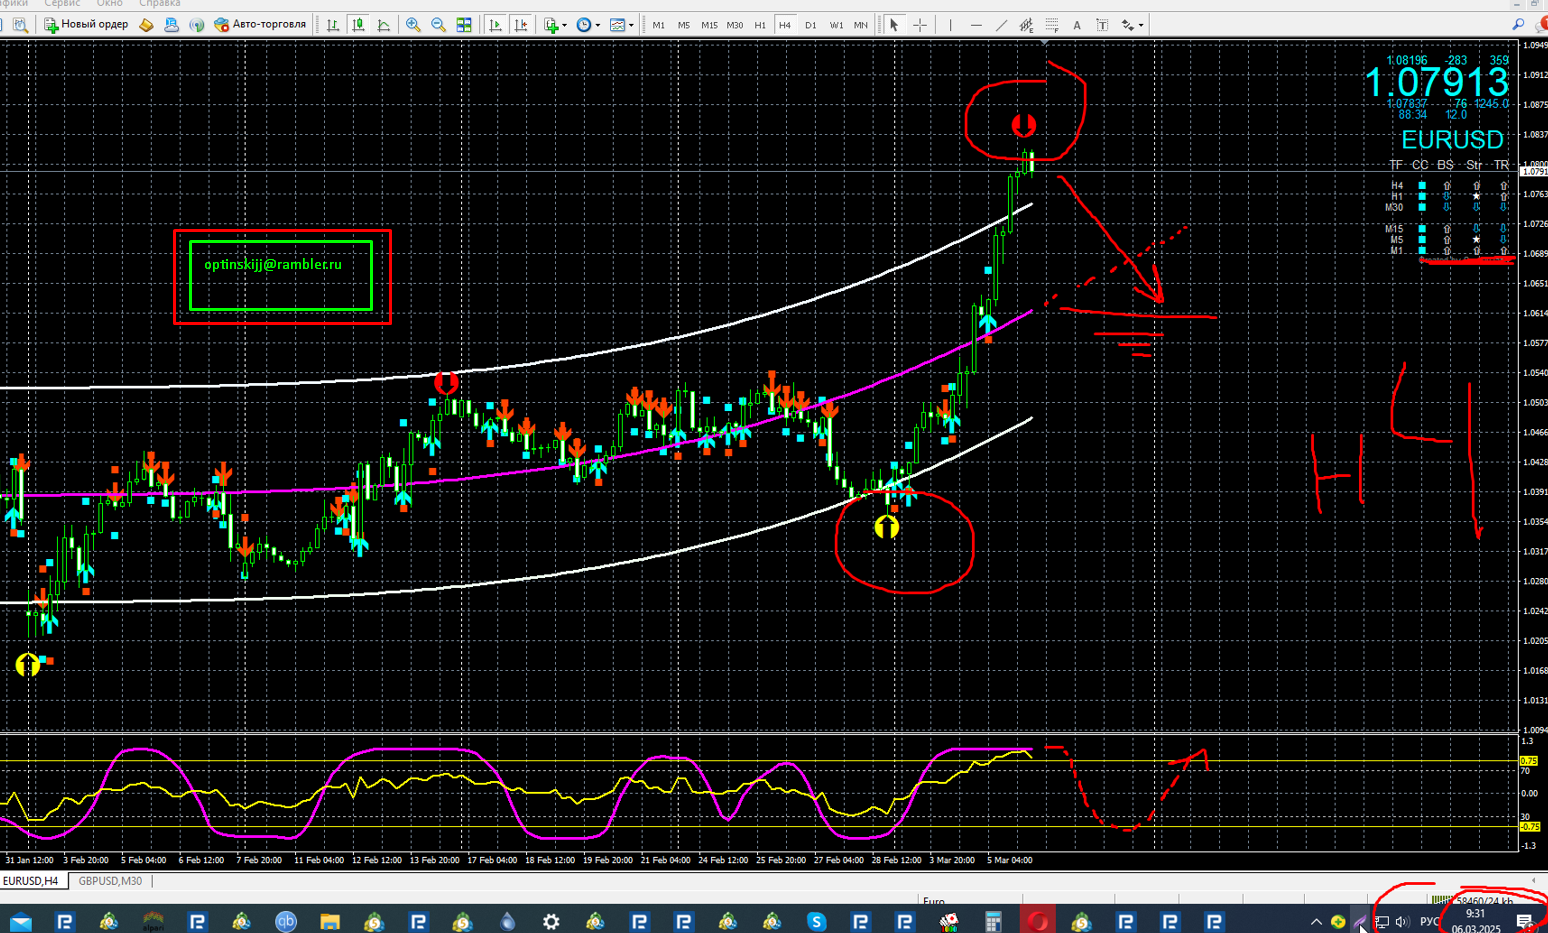Switch timeframe to M1
Viewport: 1548px width, 933px height.
click(x=658, y=25)
